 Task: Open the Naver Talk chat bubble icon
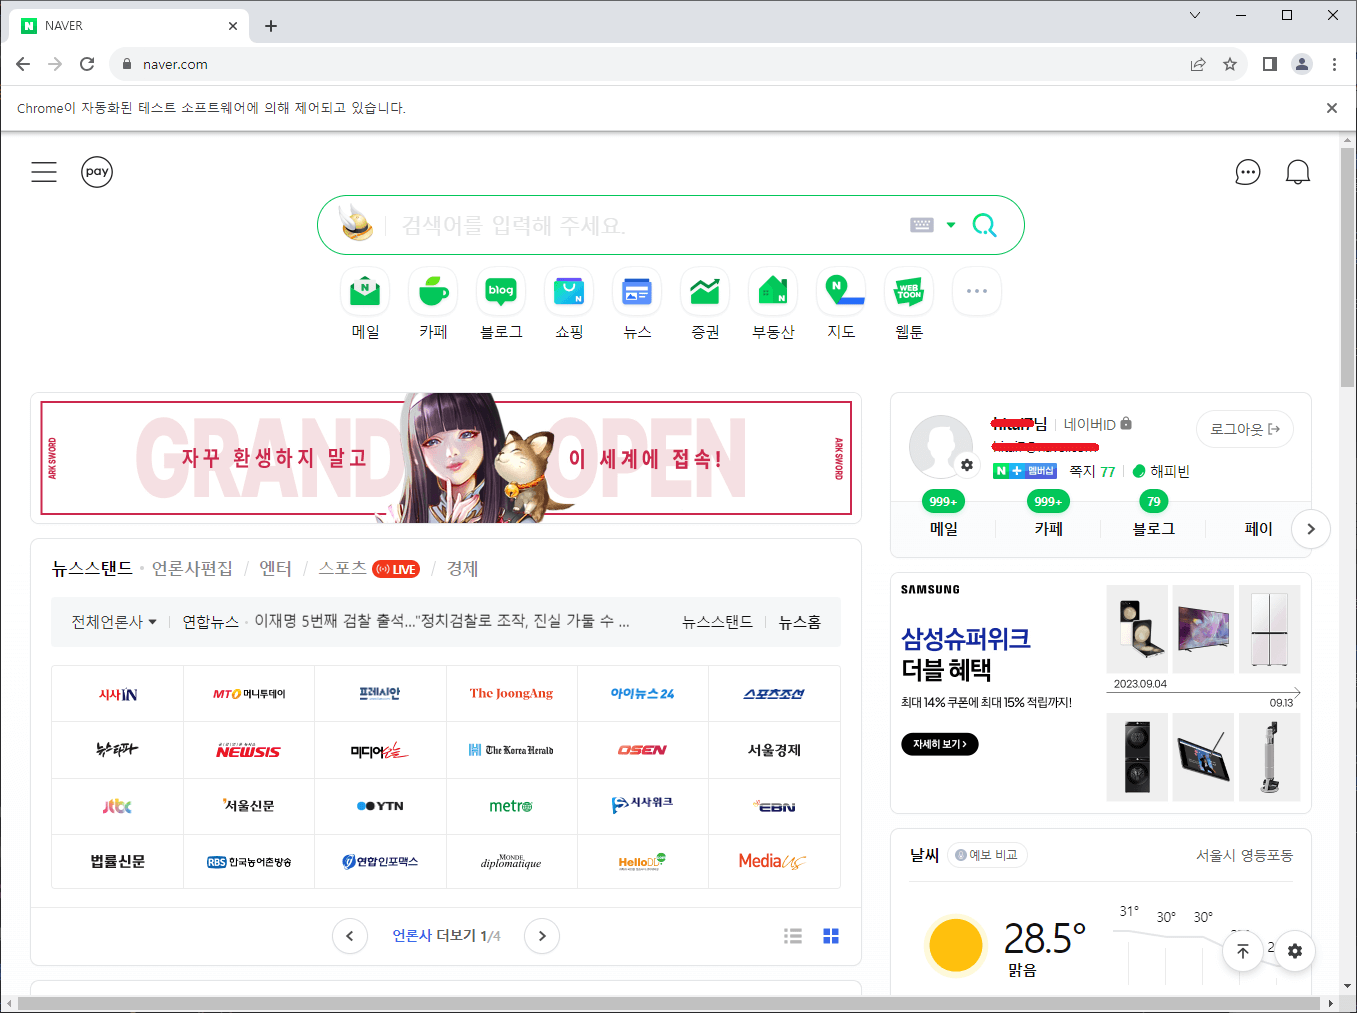[1248, 172]
